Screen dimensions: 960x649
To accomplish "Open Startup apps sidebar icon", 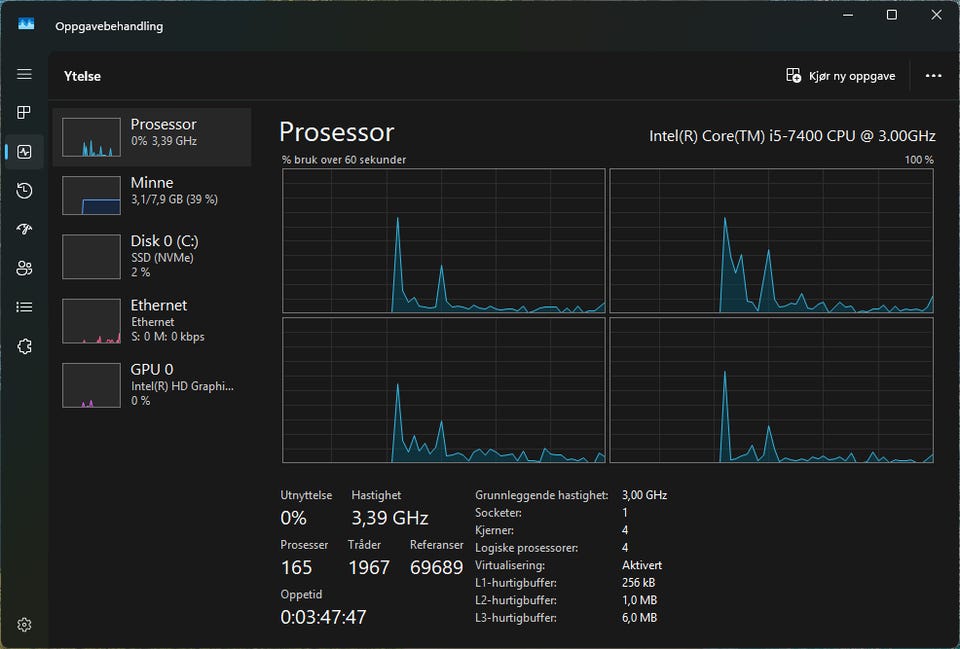I will pyautogui.click(x=24, y=229).
